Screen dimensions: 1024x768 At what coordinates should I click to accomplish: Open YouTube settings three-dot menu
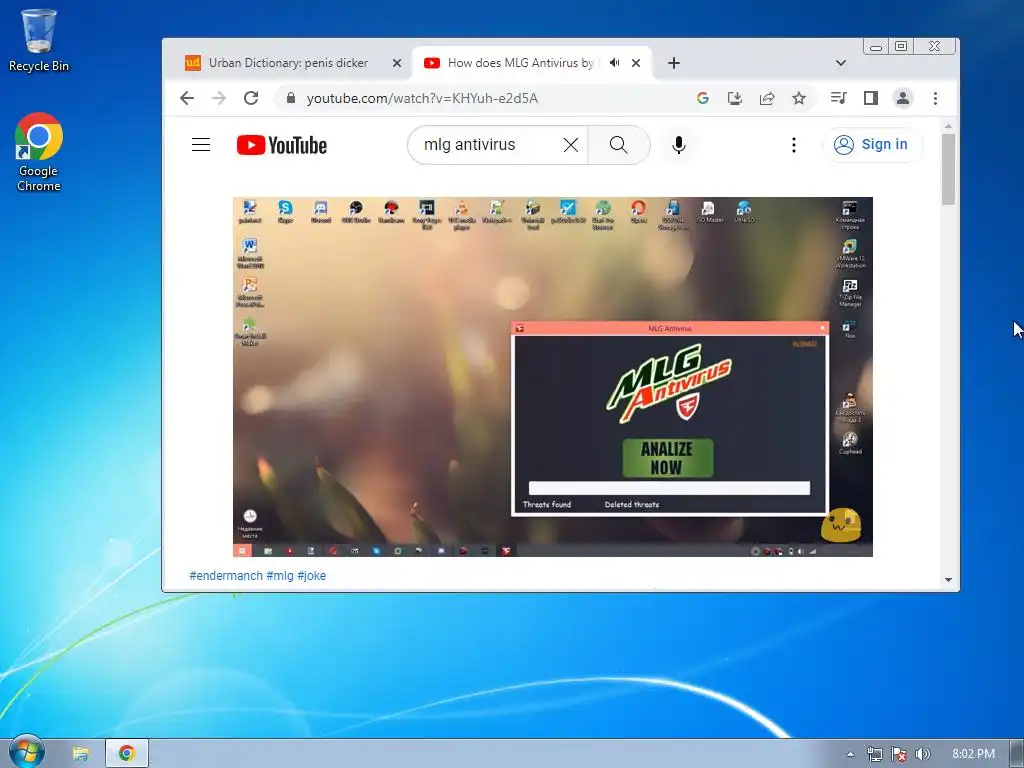793,145
